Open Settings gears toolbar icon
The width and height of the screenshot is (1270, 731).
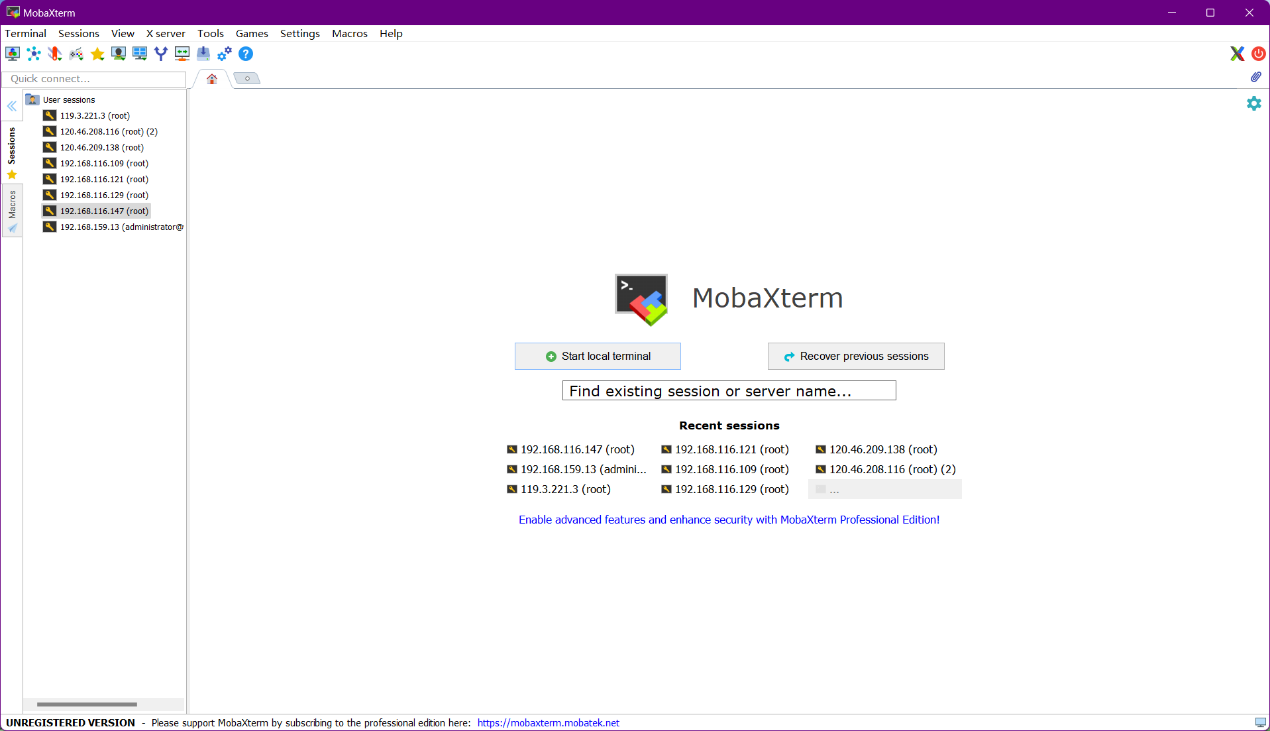coord(224,53)
